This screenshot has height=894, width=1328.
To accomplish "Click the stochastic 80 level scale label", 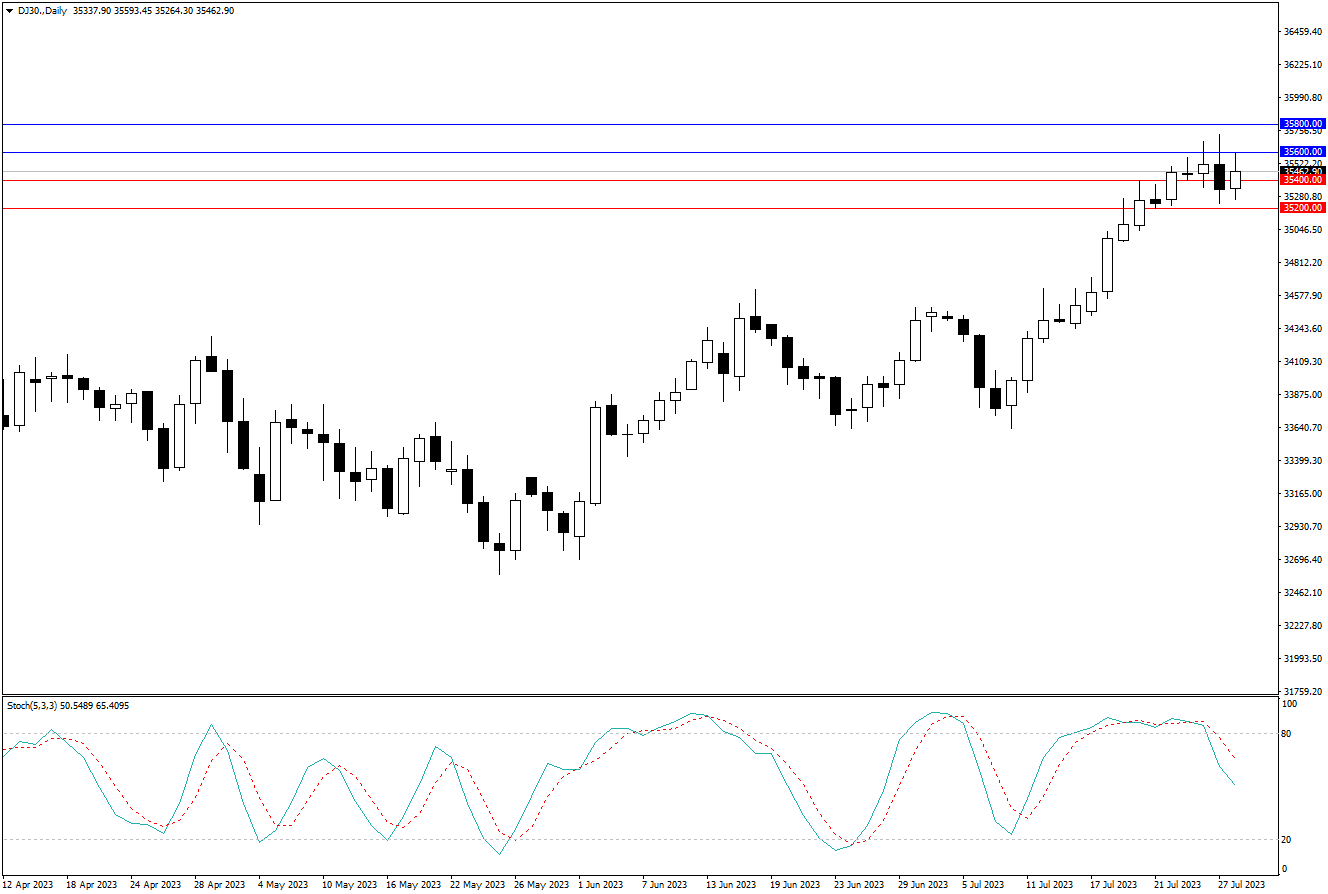I will point(1288,734).
